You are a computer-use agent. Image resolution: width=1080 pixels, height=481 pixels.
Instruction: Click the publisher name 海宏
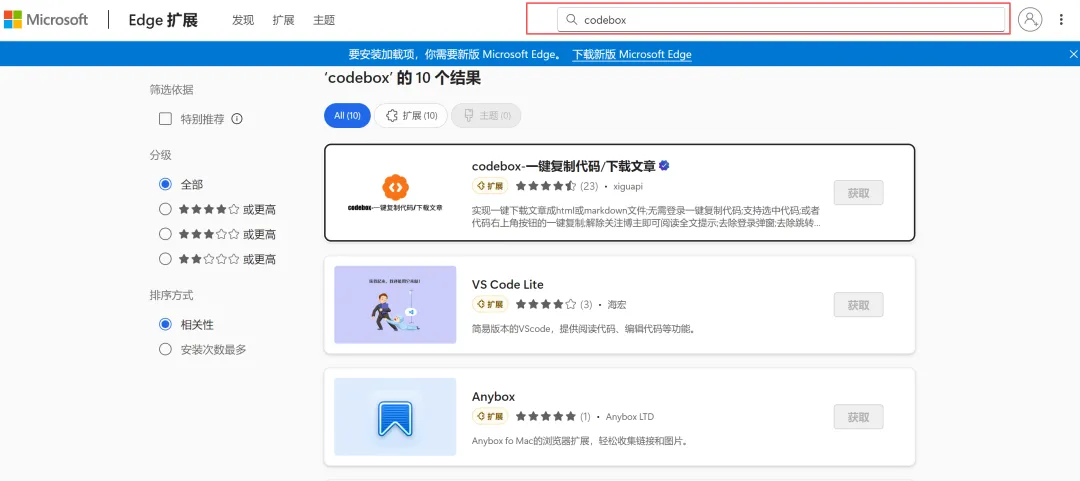point(616,304)
